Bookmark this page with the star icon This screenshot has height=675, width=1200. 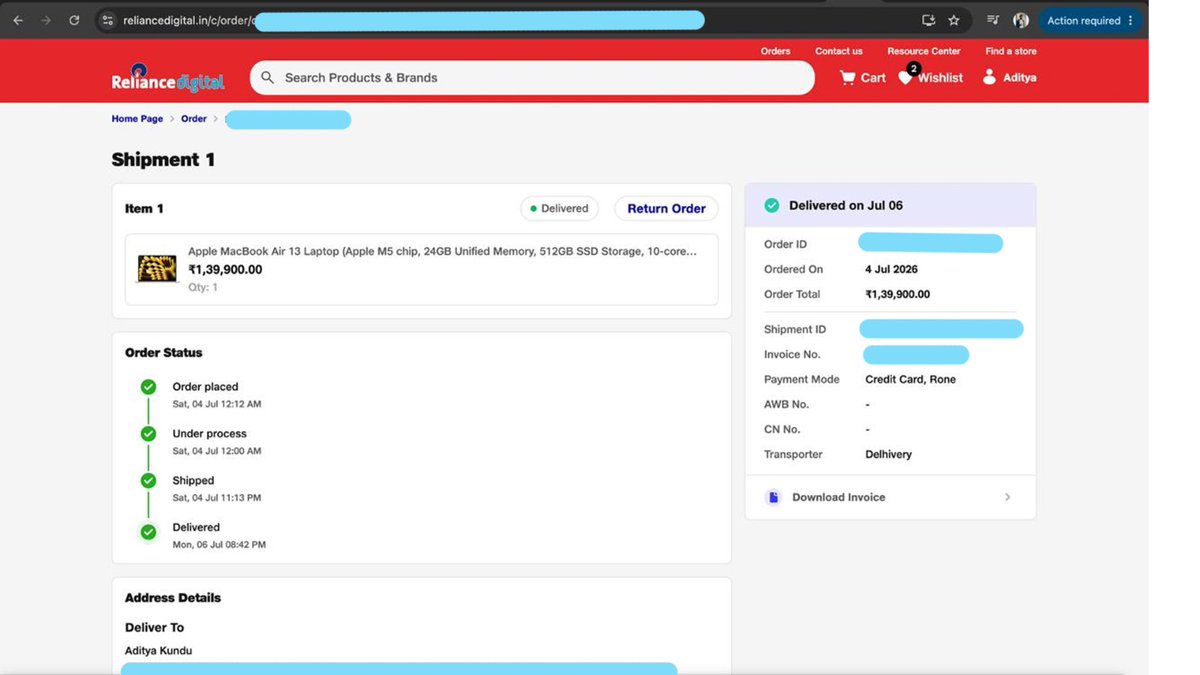coord(954,20)
